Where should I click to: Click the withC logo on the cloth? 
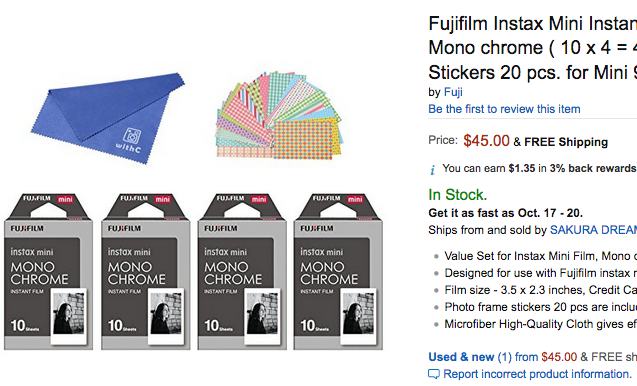[130, 141]
